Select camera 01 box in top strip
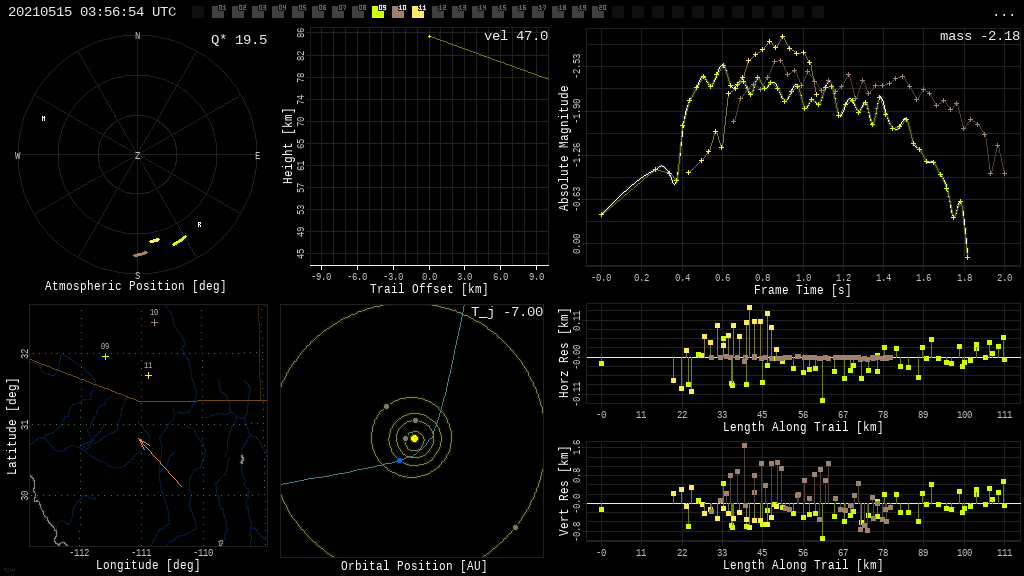Image resolution: width=1024 pixels, height=576 pixels. (x=218, y=12)
